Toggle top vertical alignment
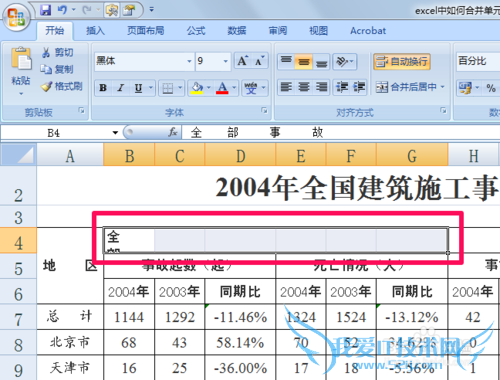Image resolution: width=500 pixels, height=380 pixels. pyautogui.click(x=286, y=62)
